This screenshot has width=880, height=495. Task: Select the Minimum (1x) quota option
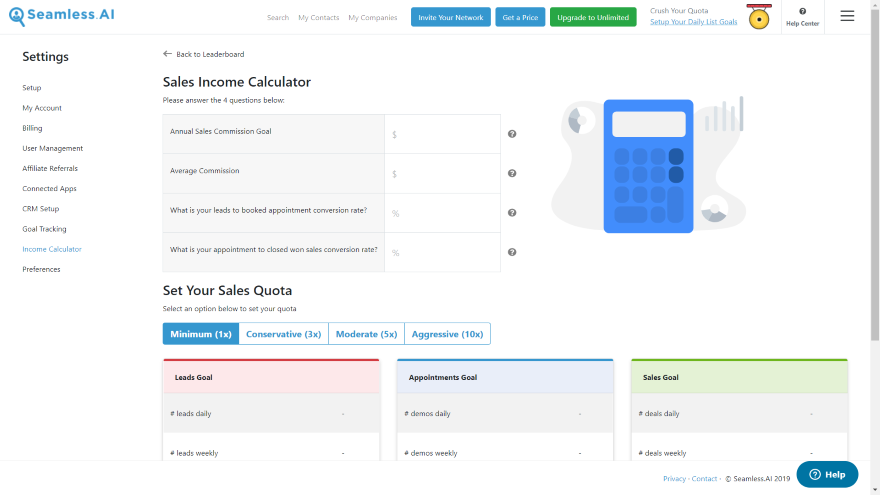201,334
